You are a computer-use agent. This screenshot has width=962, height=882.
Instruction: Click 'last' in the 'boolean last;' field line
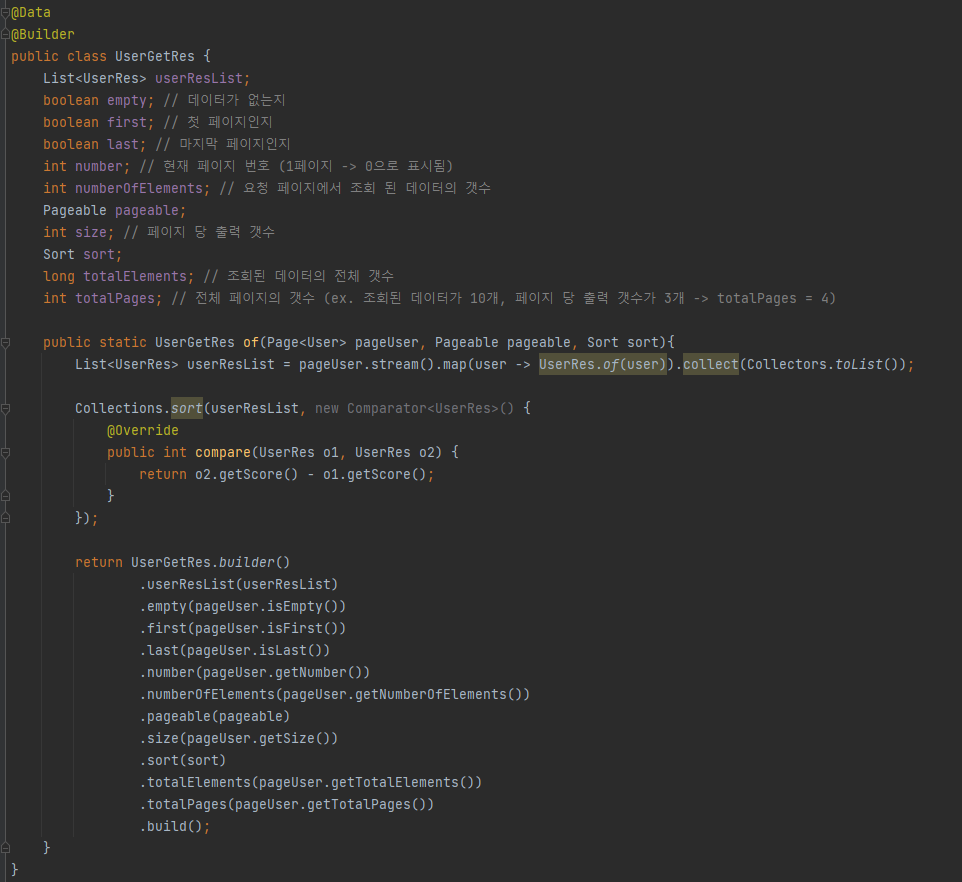pyautogui.click(x=123, y=145)
